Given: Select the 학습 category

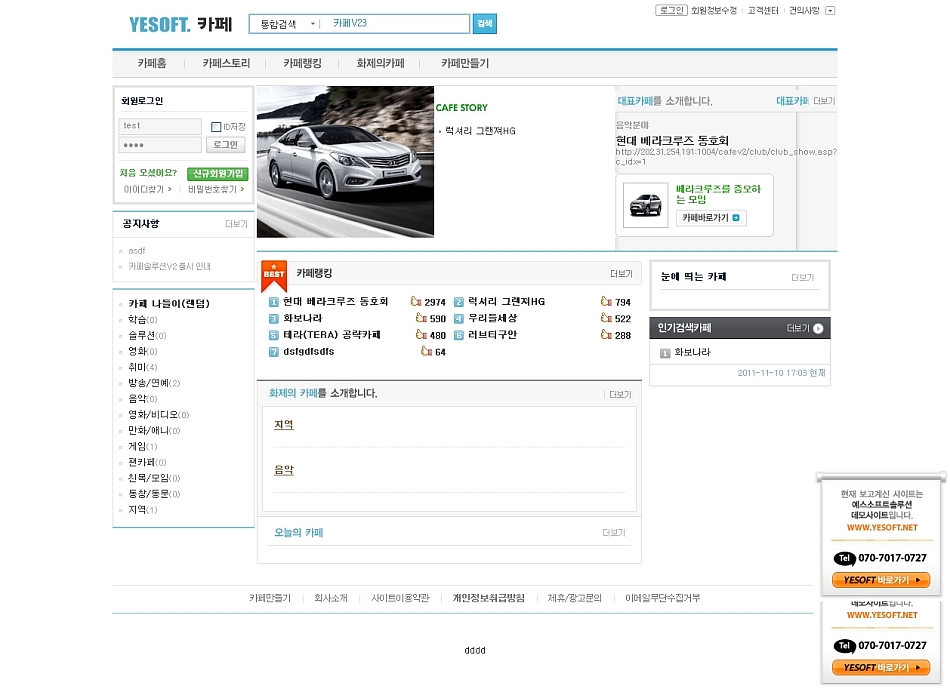Looking at the screenshot, I should pyautogui.click(x=142, y=319).
